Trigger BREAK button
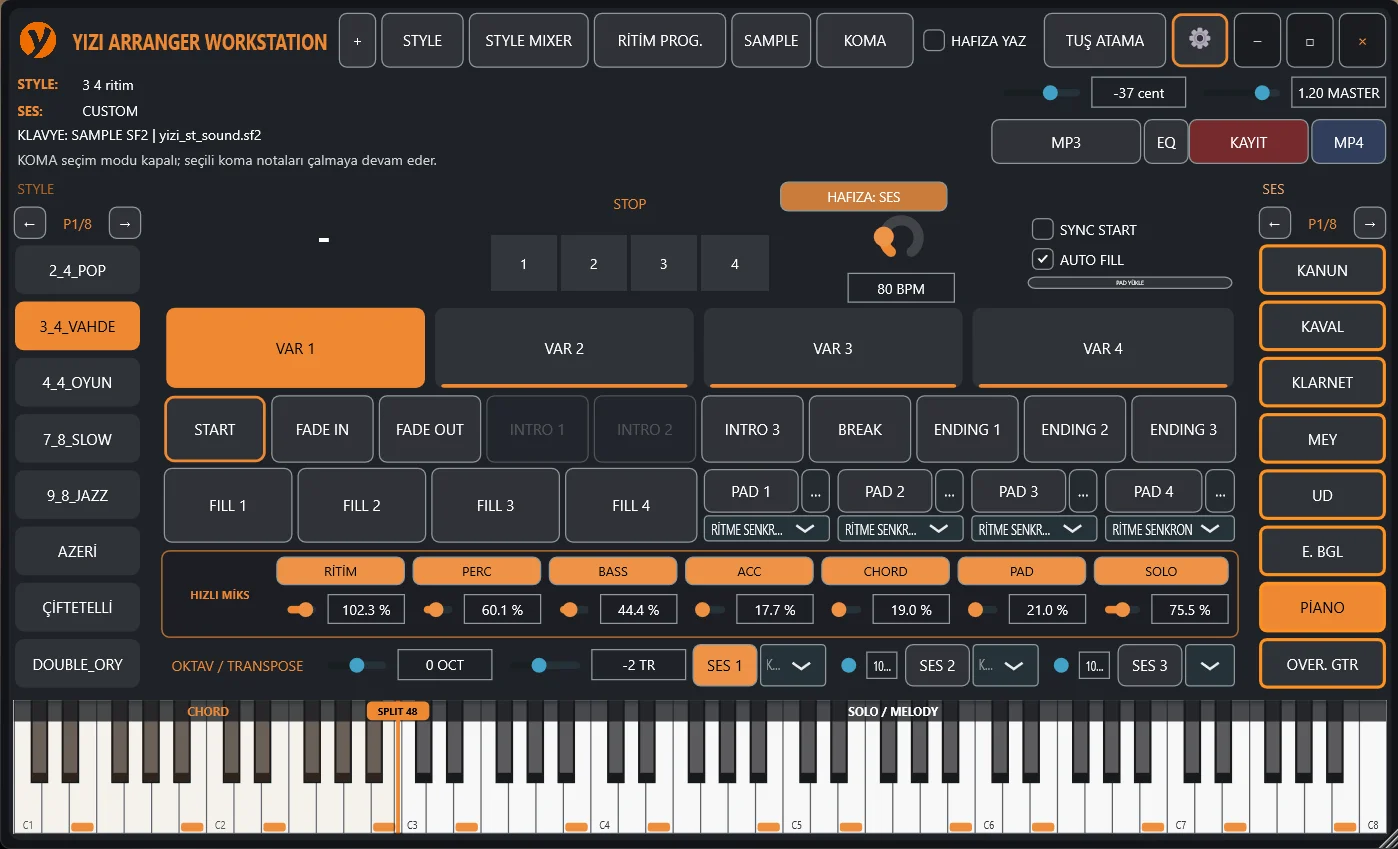This screenshot has height=849, width=1398. [860, 429]
